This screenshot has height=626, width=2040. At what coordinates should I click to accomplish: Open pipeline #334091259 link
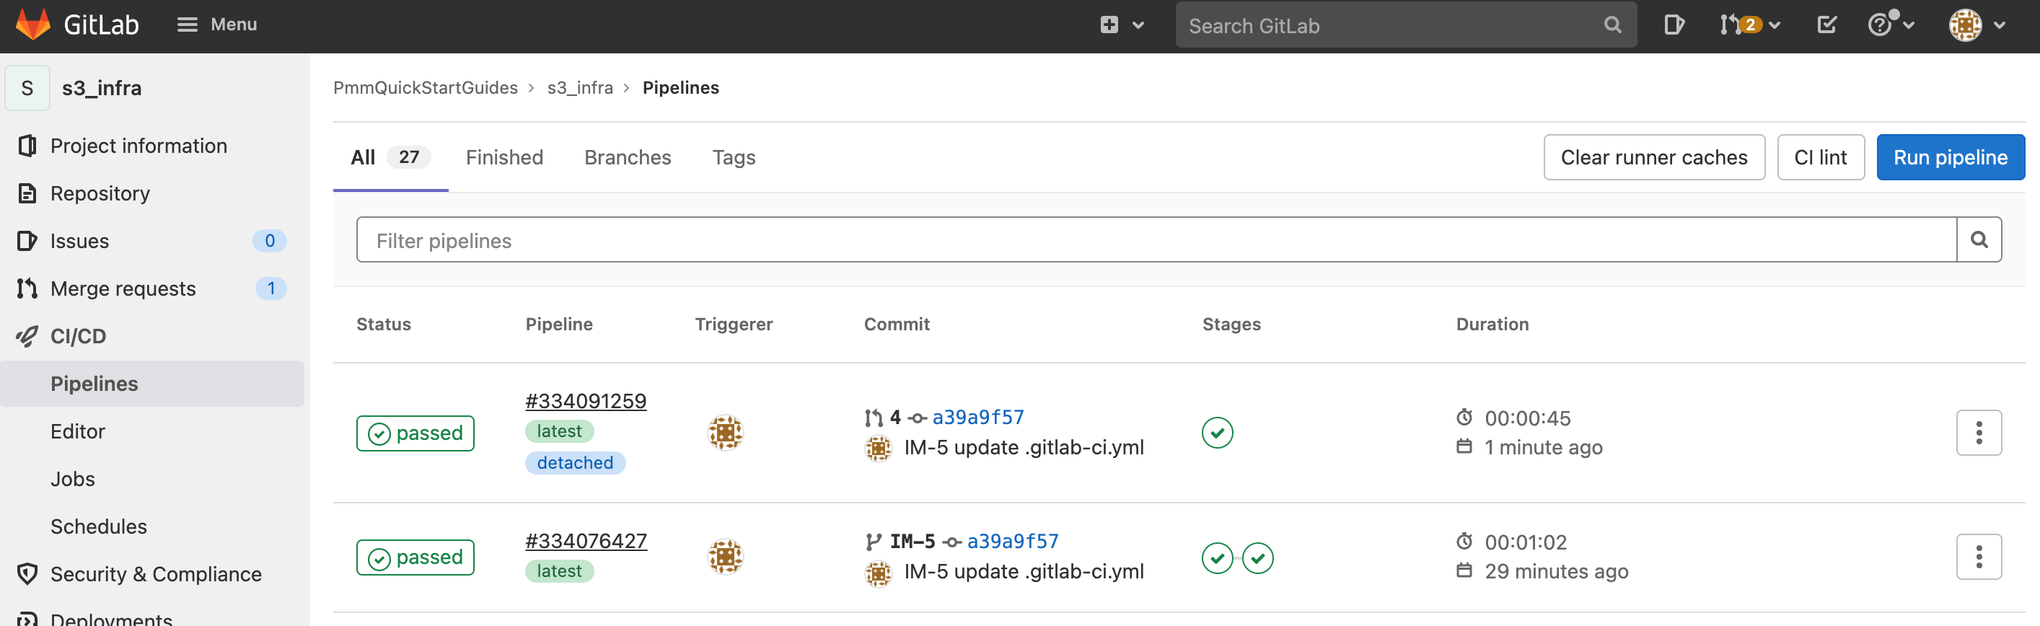[x=585, y=401]
